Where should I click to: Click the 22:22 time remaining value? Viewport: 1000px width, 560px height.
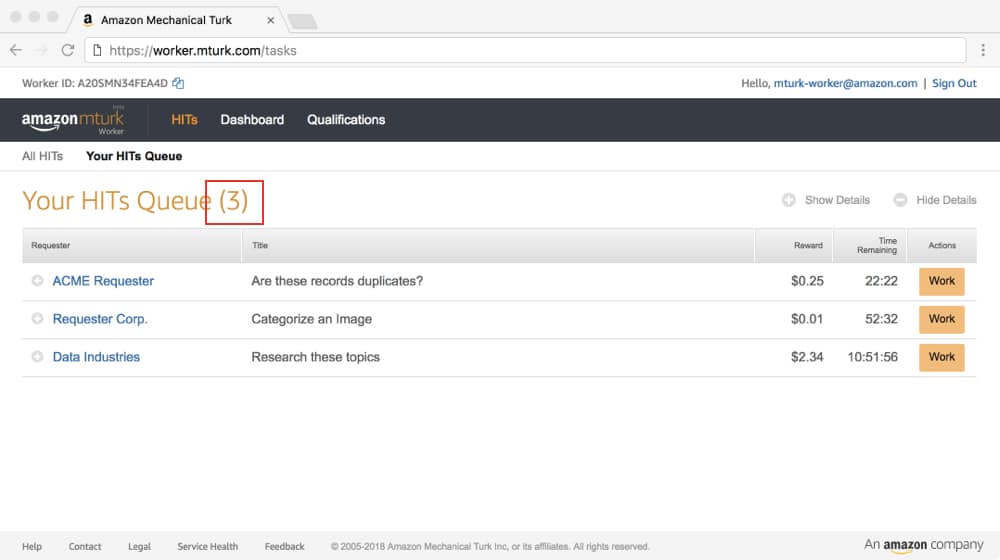[x=881, y=281]
